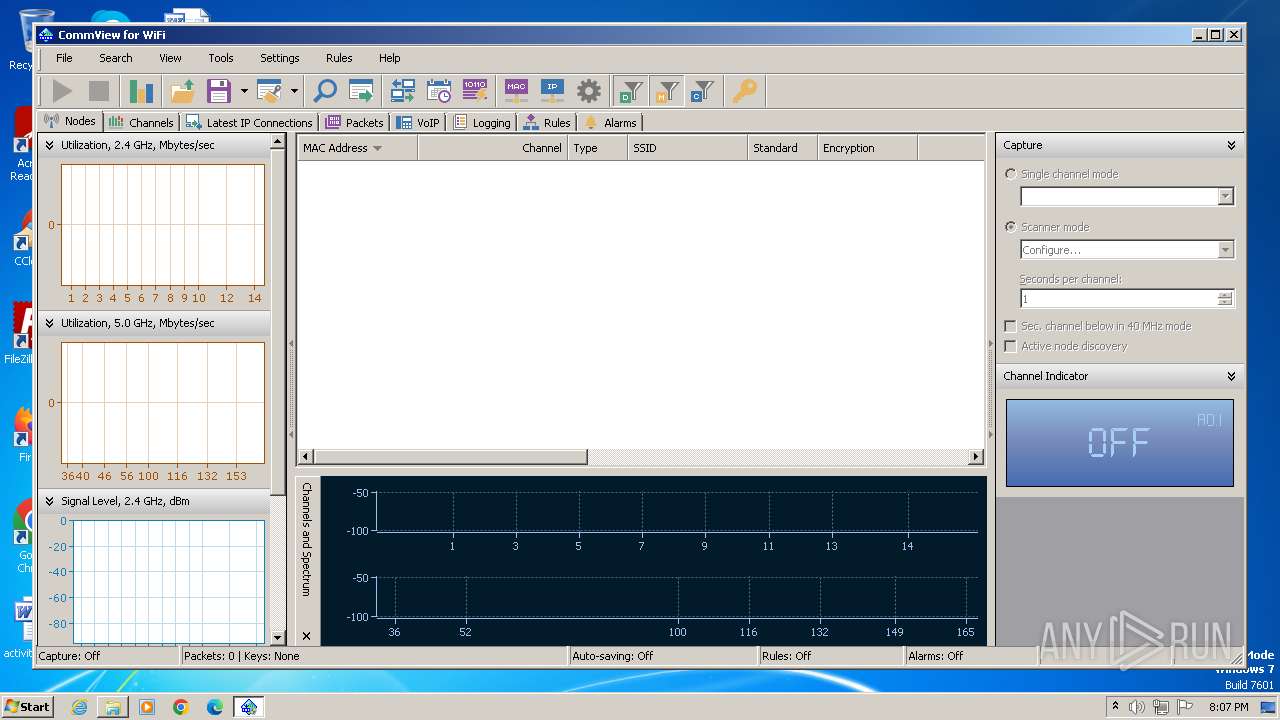Screen dimensions: 1280x720
Task: Select Scanner mode radio button
Action: coord(1010,227)
